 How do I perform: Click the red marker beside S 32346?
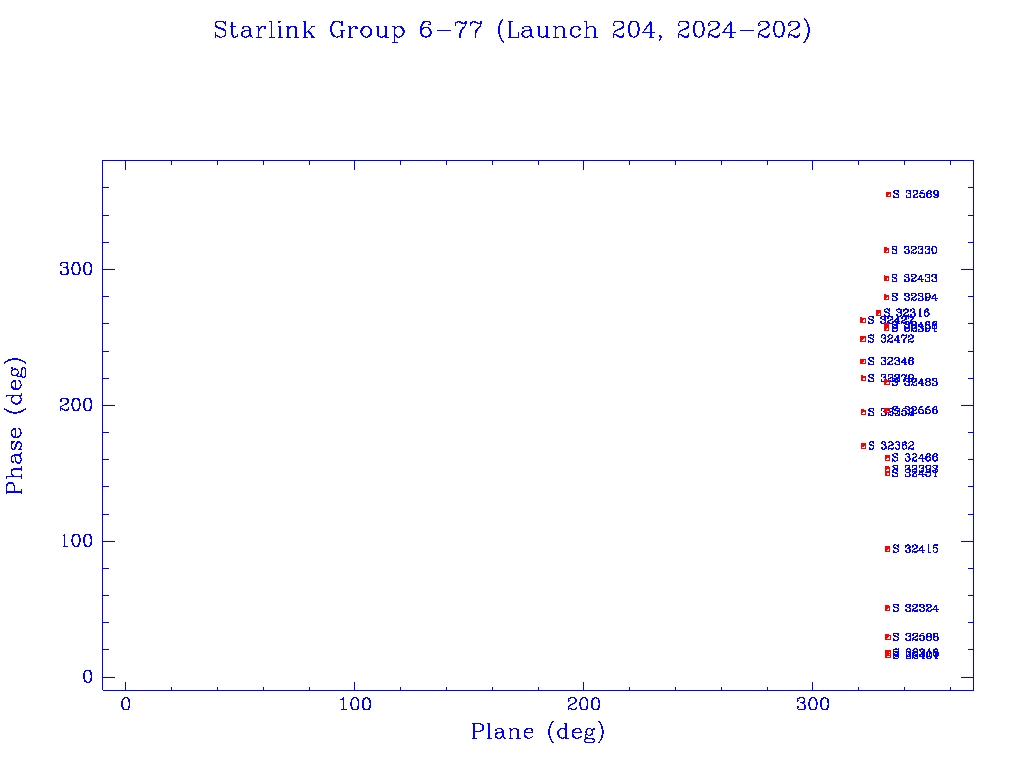863,361
